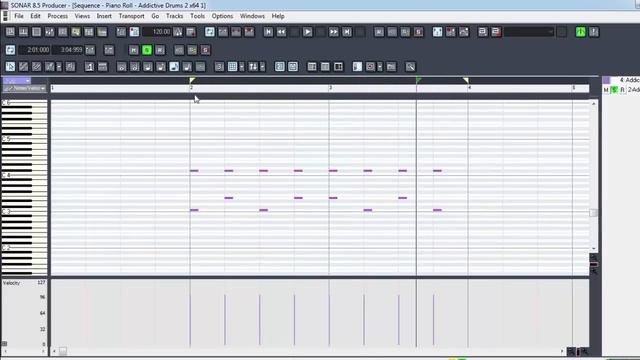Toggle the snap to grid icon
Screen dimensions: 640x360
tap(232, 67)
